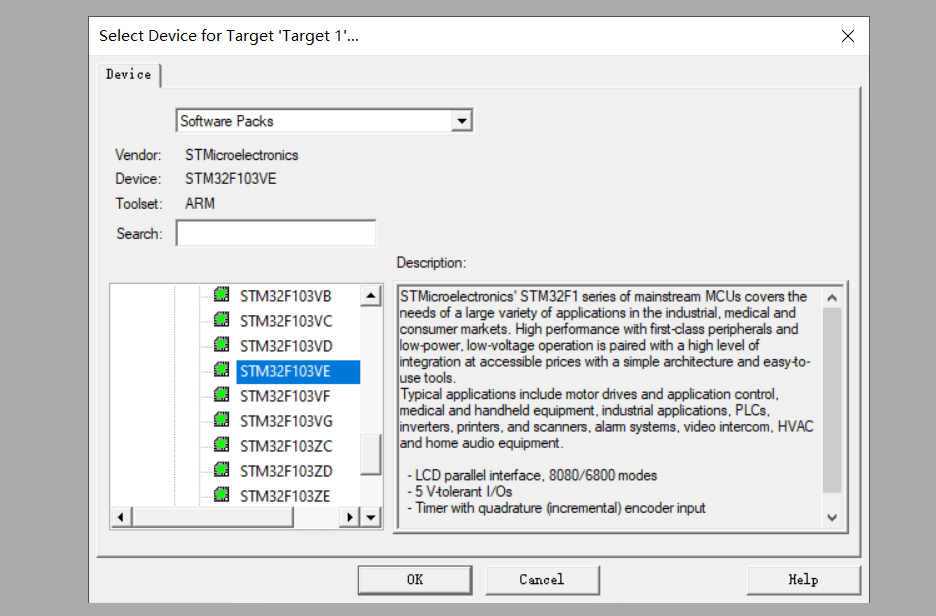Viewport: 936px width, 616px height.
Task: Click Description box scroll up arrow
Action: coord(832,298)
